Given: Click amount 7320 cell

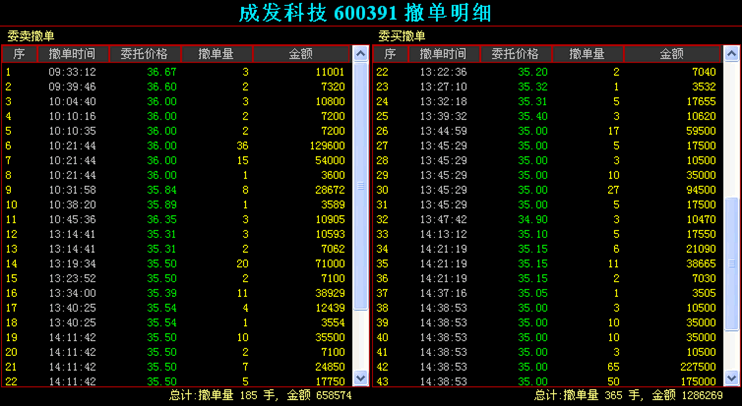Looking at the screenshot, I should pos(333,87).
